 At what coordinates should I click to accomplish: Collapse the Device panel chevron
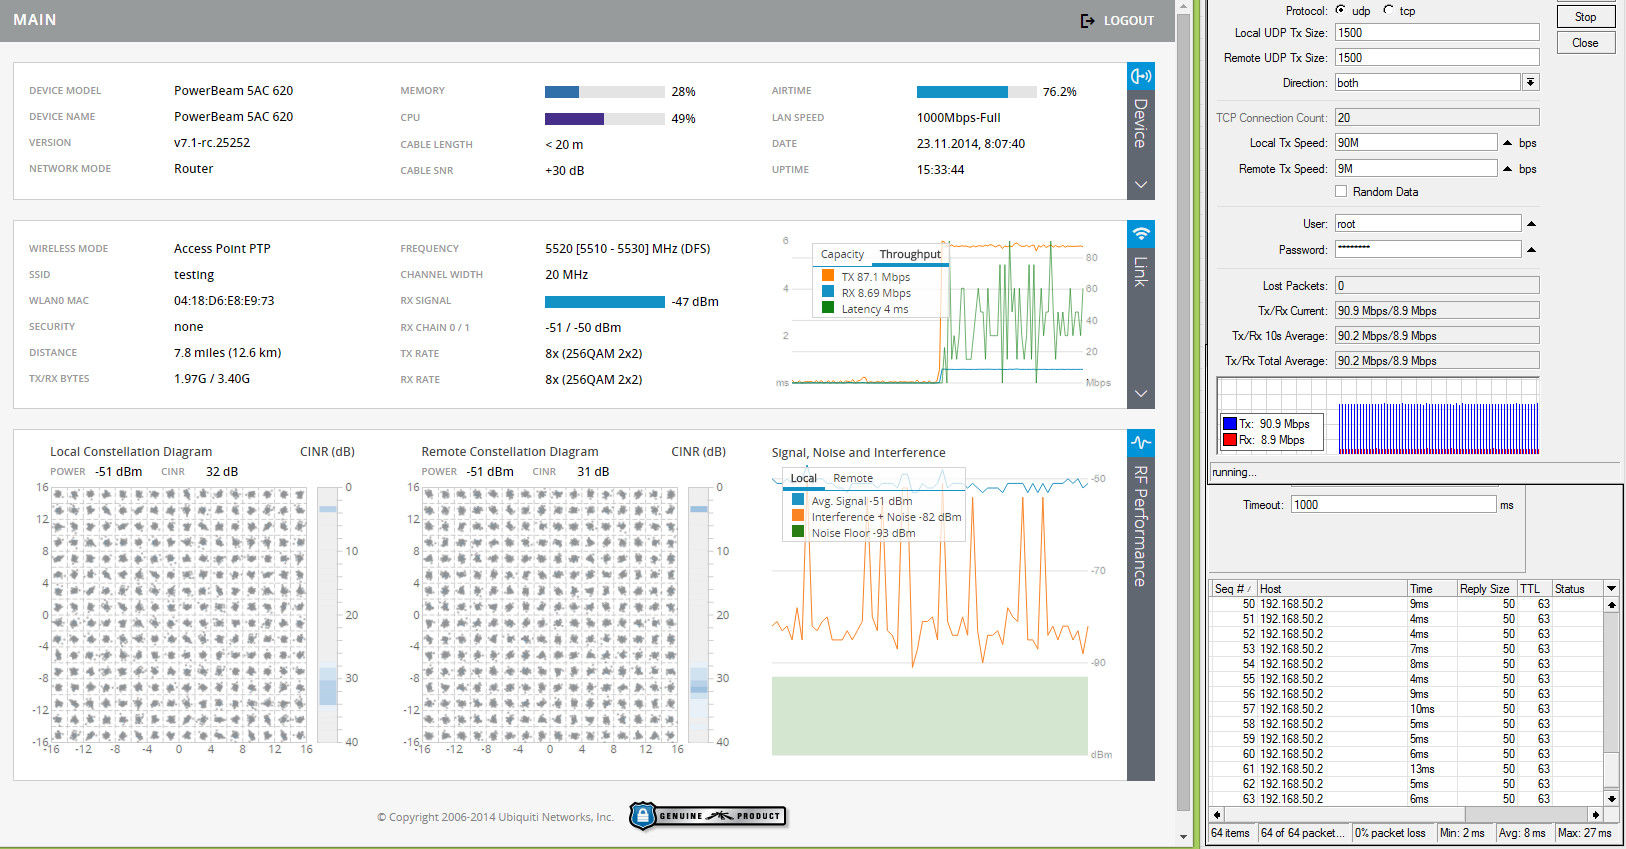(x=1140, y=185)
